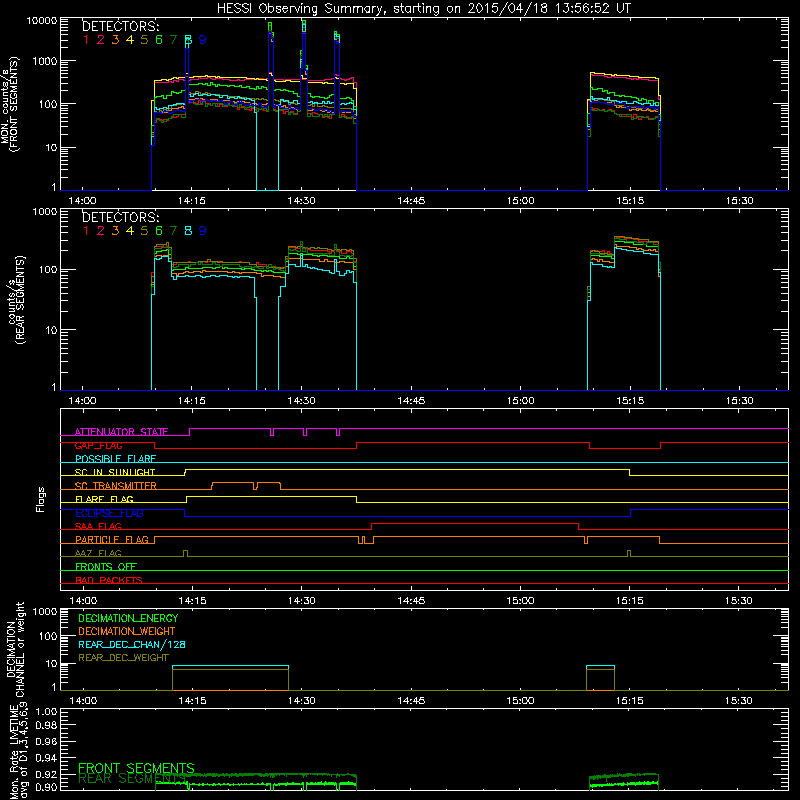Click the FRONTS_OFF flag label
Screen dimensions: 800x800
[106, 567]
